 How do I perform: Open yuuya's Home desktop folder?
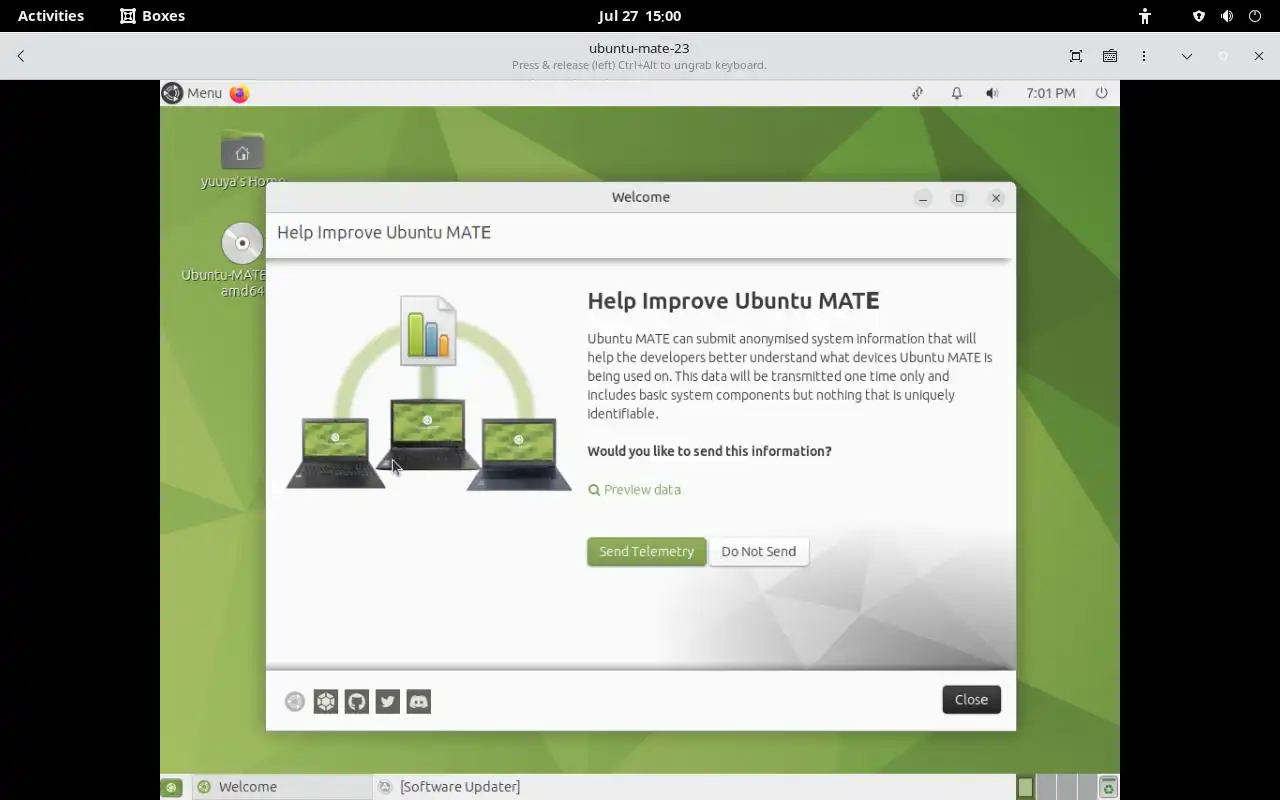[242, 160]
